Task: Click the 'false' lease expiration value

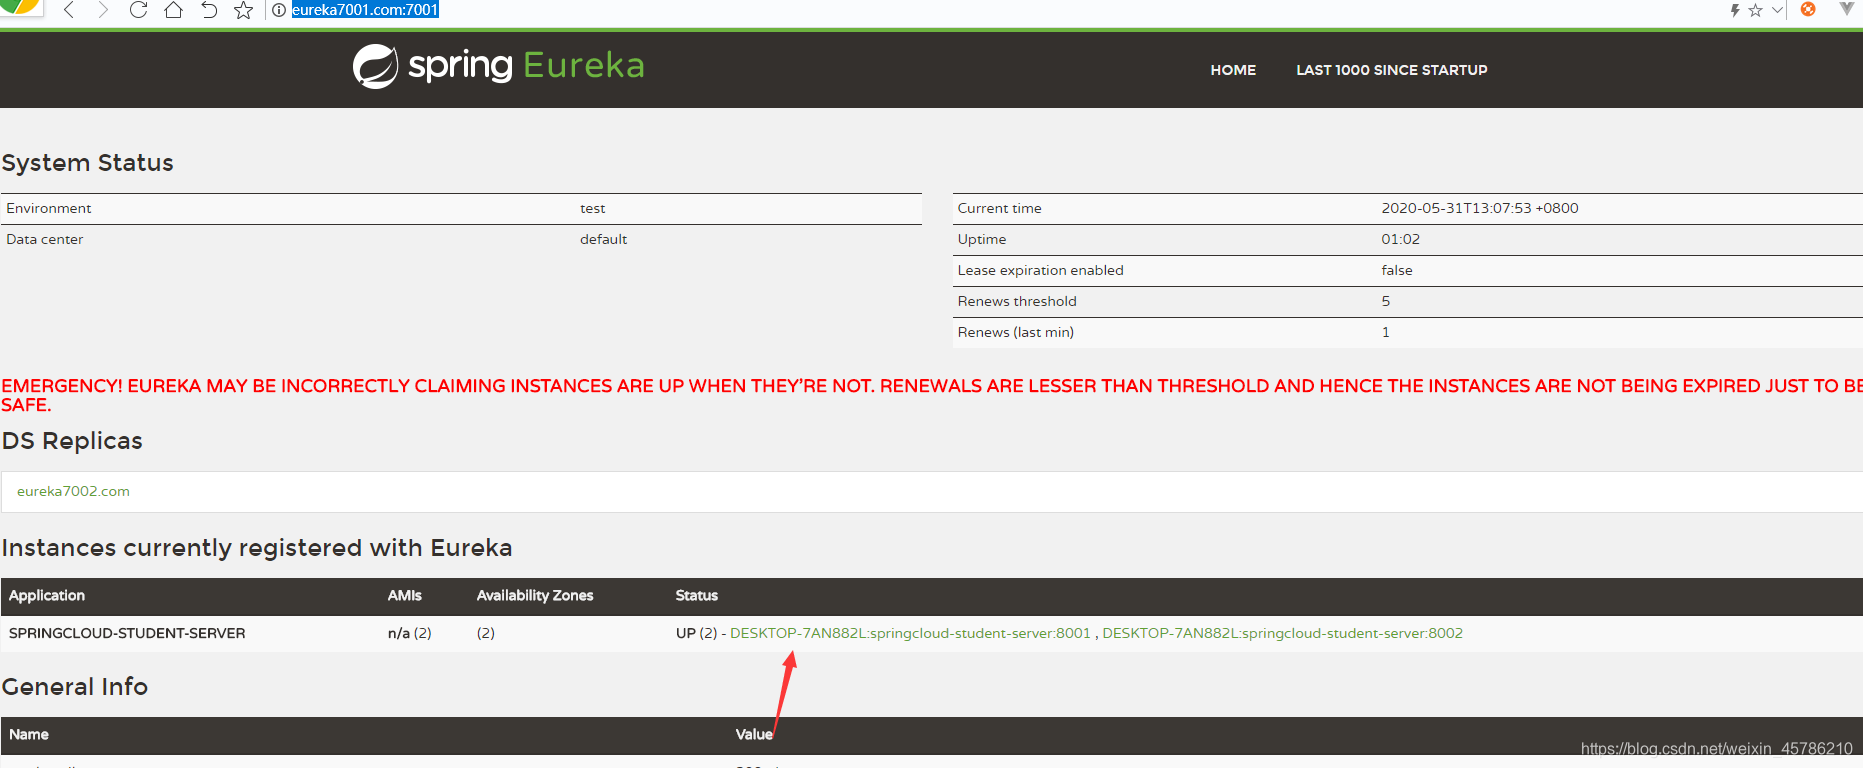Action: click(x=1397, y=270)
